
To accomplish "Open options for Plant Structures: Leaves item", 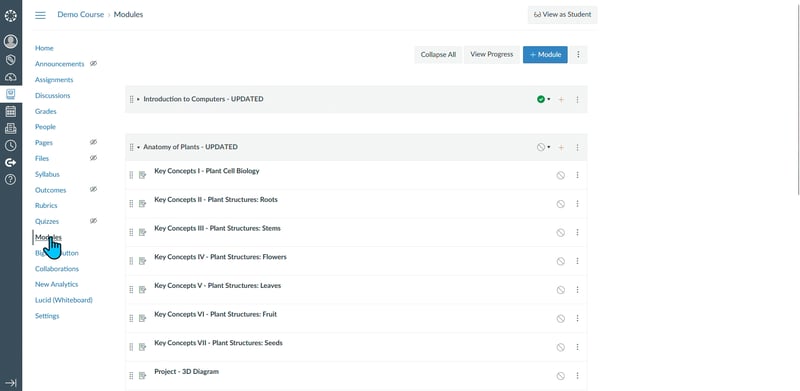I will pos(578,289).
